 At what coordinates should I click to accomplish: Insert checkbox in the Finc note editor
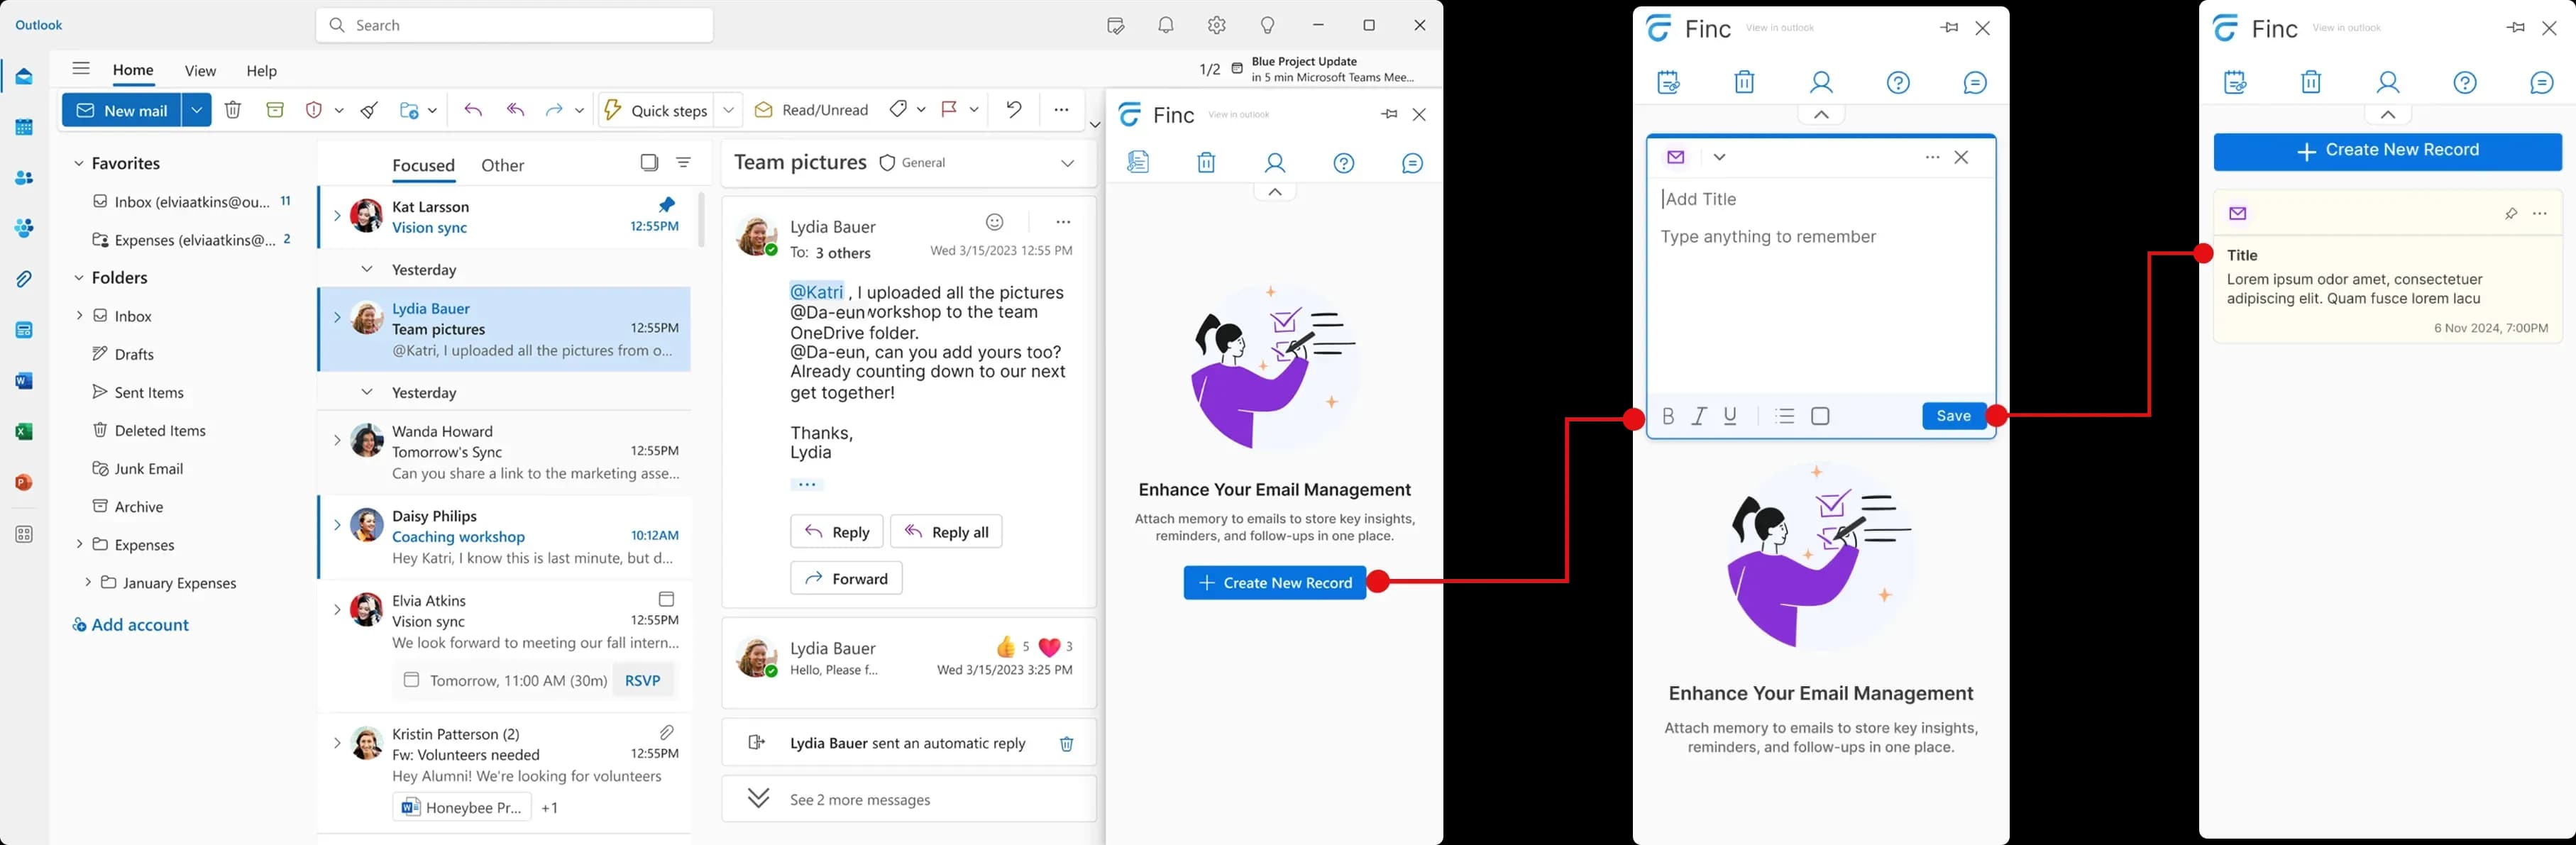(x=1821, y=416)
